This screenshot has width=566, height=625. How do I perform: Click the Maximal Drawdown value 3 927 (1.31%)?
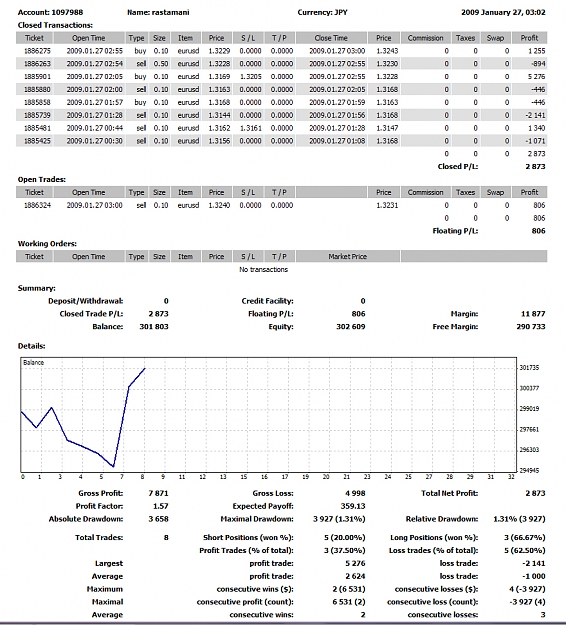pos(339,519)
